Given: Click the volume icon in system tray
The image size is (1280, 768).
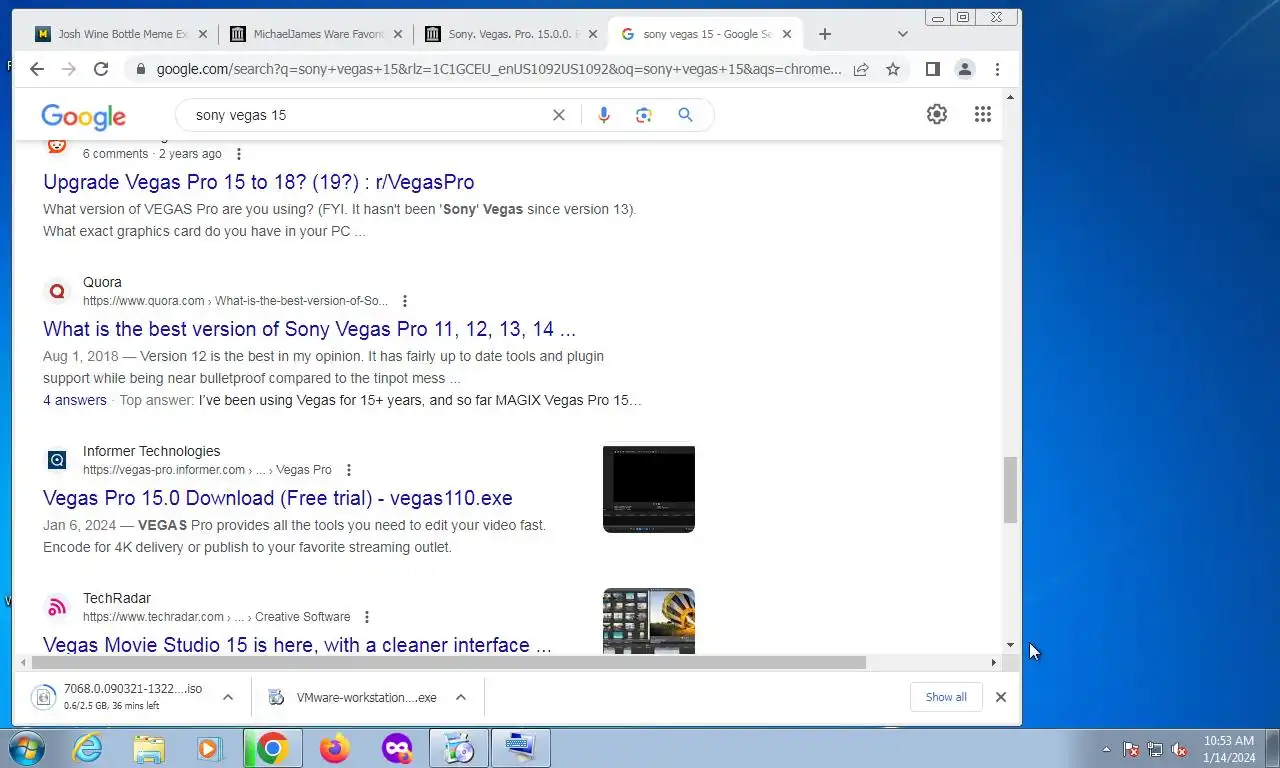Looking at the screenshot, I should click(x=1179, y=749).
